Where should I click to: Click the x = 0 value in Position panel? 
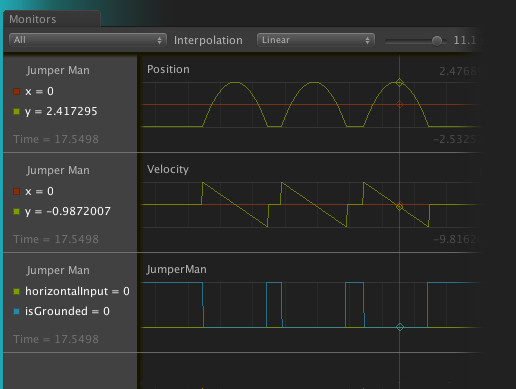point(39,91)
